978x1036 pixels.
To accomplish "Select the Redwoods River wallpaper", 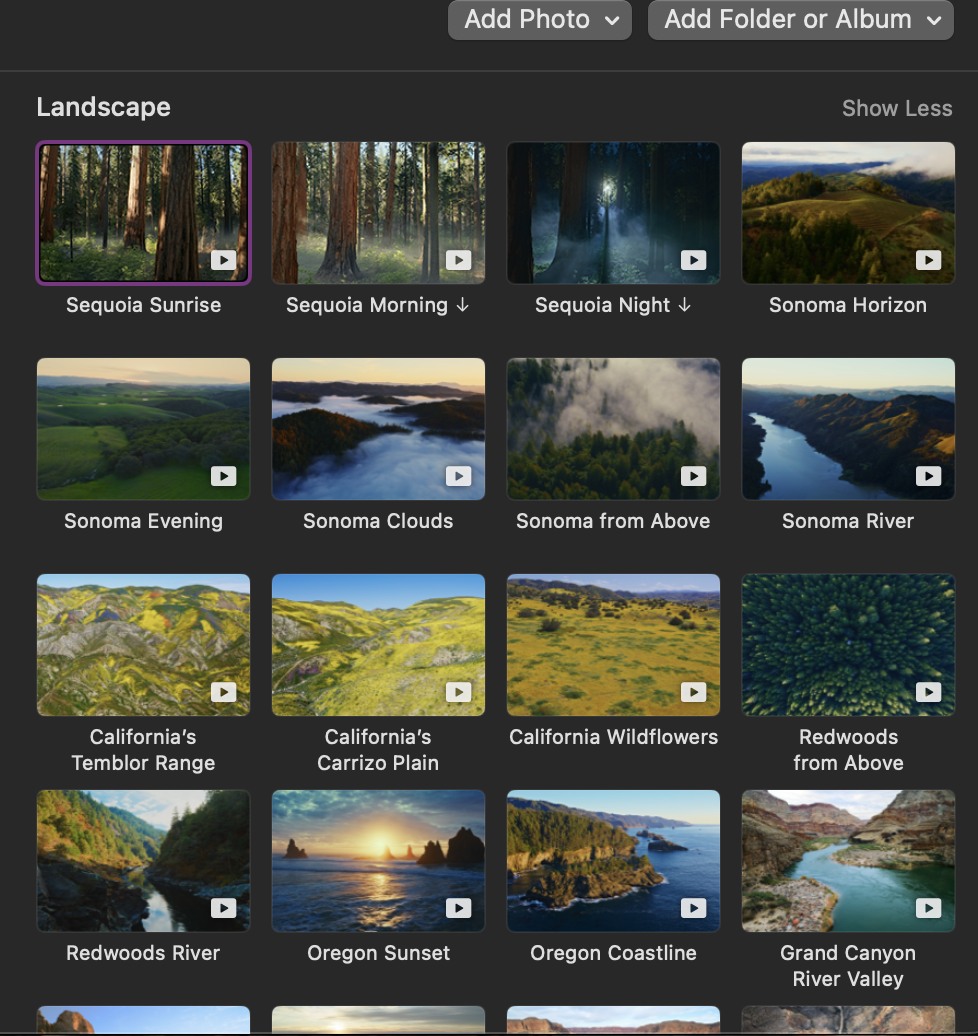I will (x=143, y=860).
